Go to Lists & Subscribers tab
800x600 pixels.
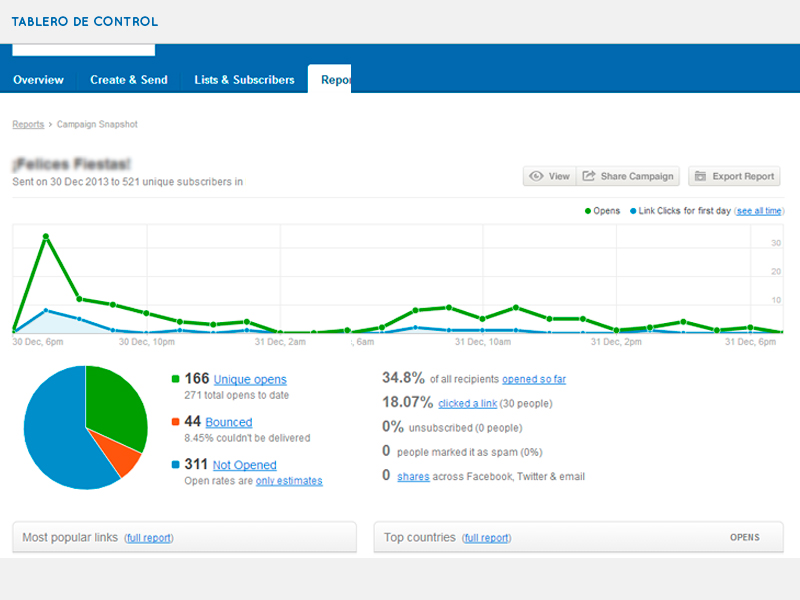[x=244, y=80]
